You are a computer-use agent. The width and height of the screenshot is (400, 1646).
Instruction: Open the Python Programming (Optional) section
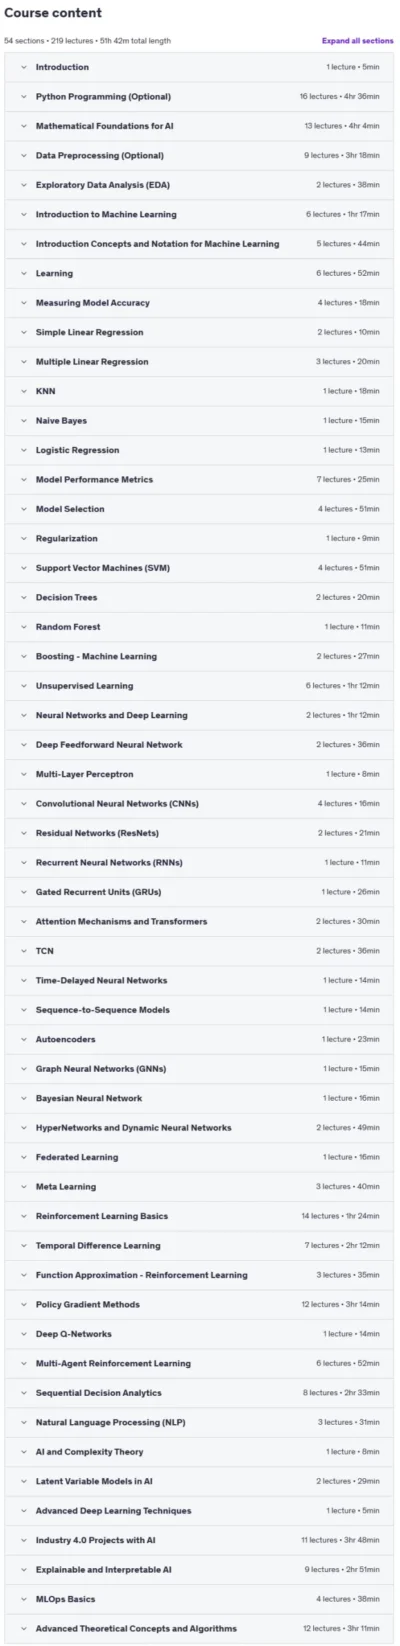(x=199, y=97)
